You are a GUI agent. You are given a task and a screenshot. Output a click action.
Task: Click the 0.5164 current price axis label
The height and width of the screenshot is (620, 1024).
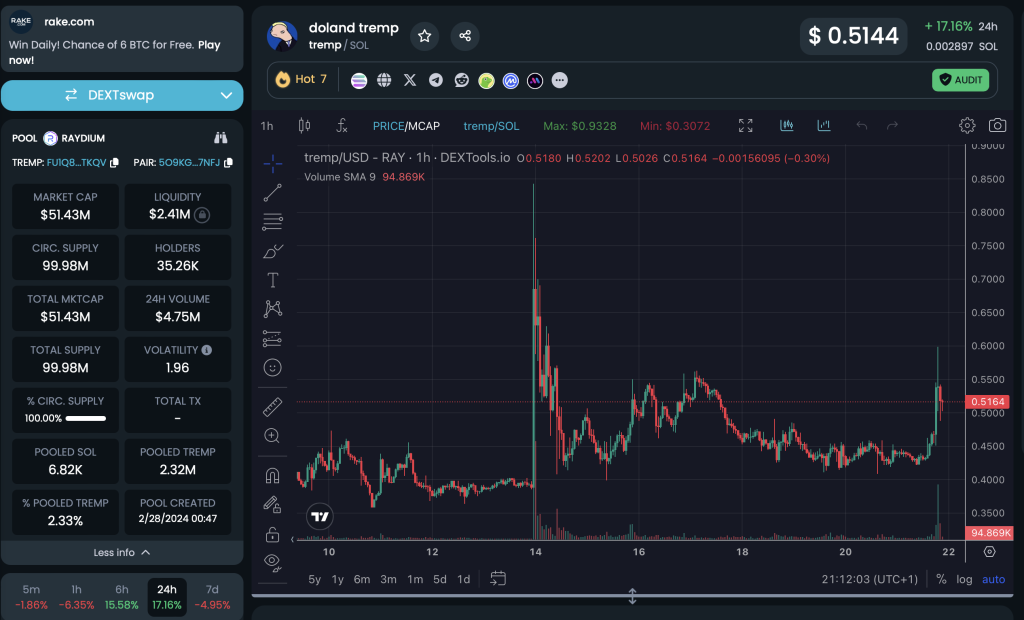click(987, 402)
